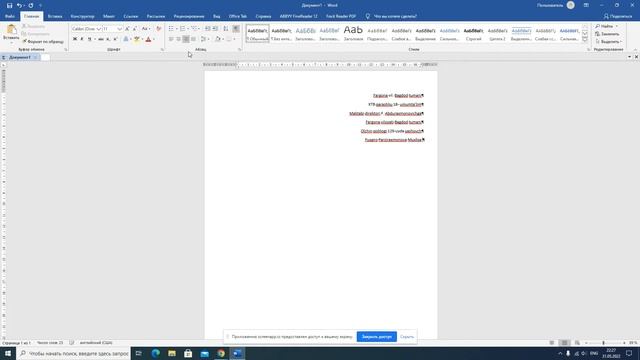
Task: Pick the text highlight color
Action: click(137, 39)
